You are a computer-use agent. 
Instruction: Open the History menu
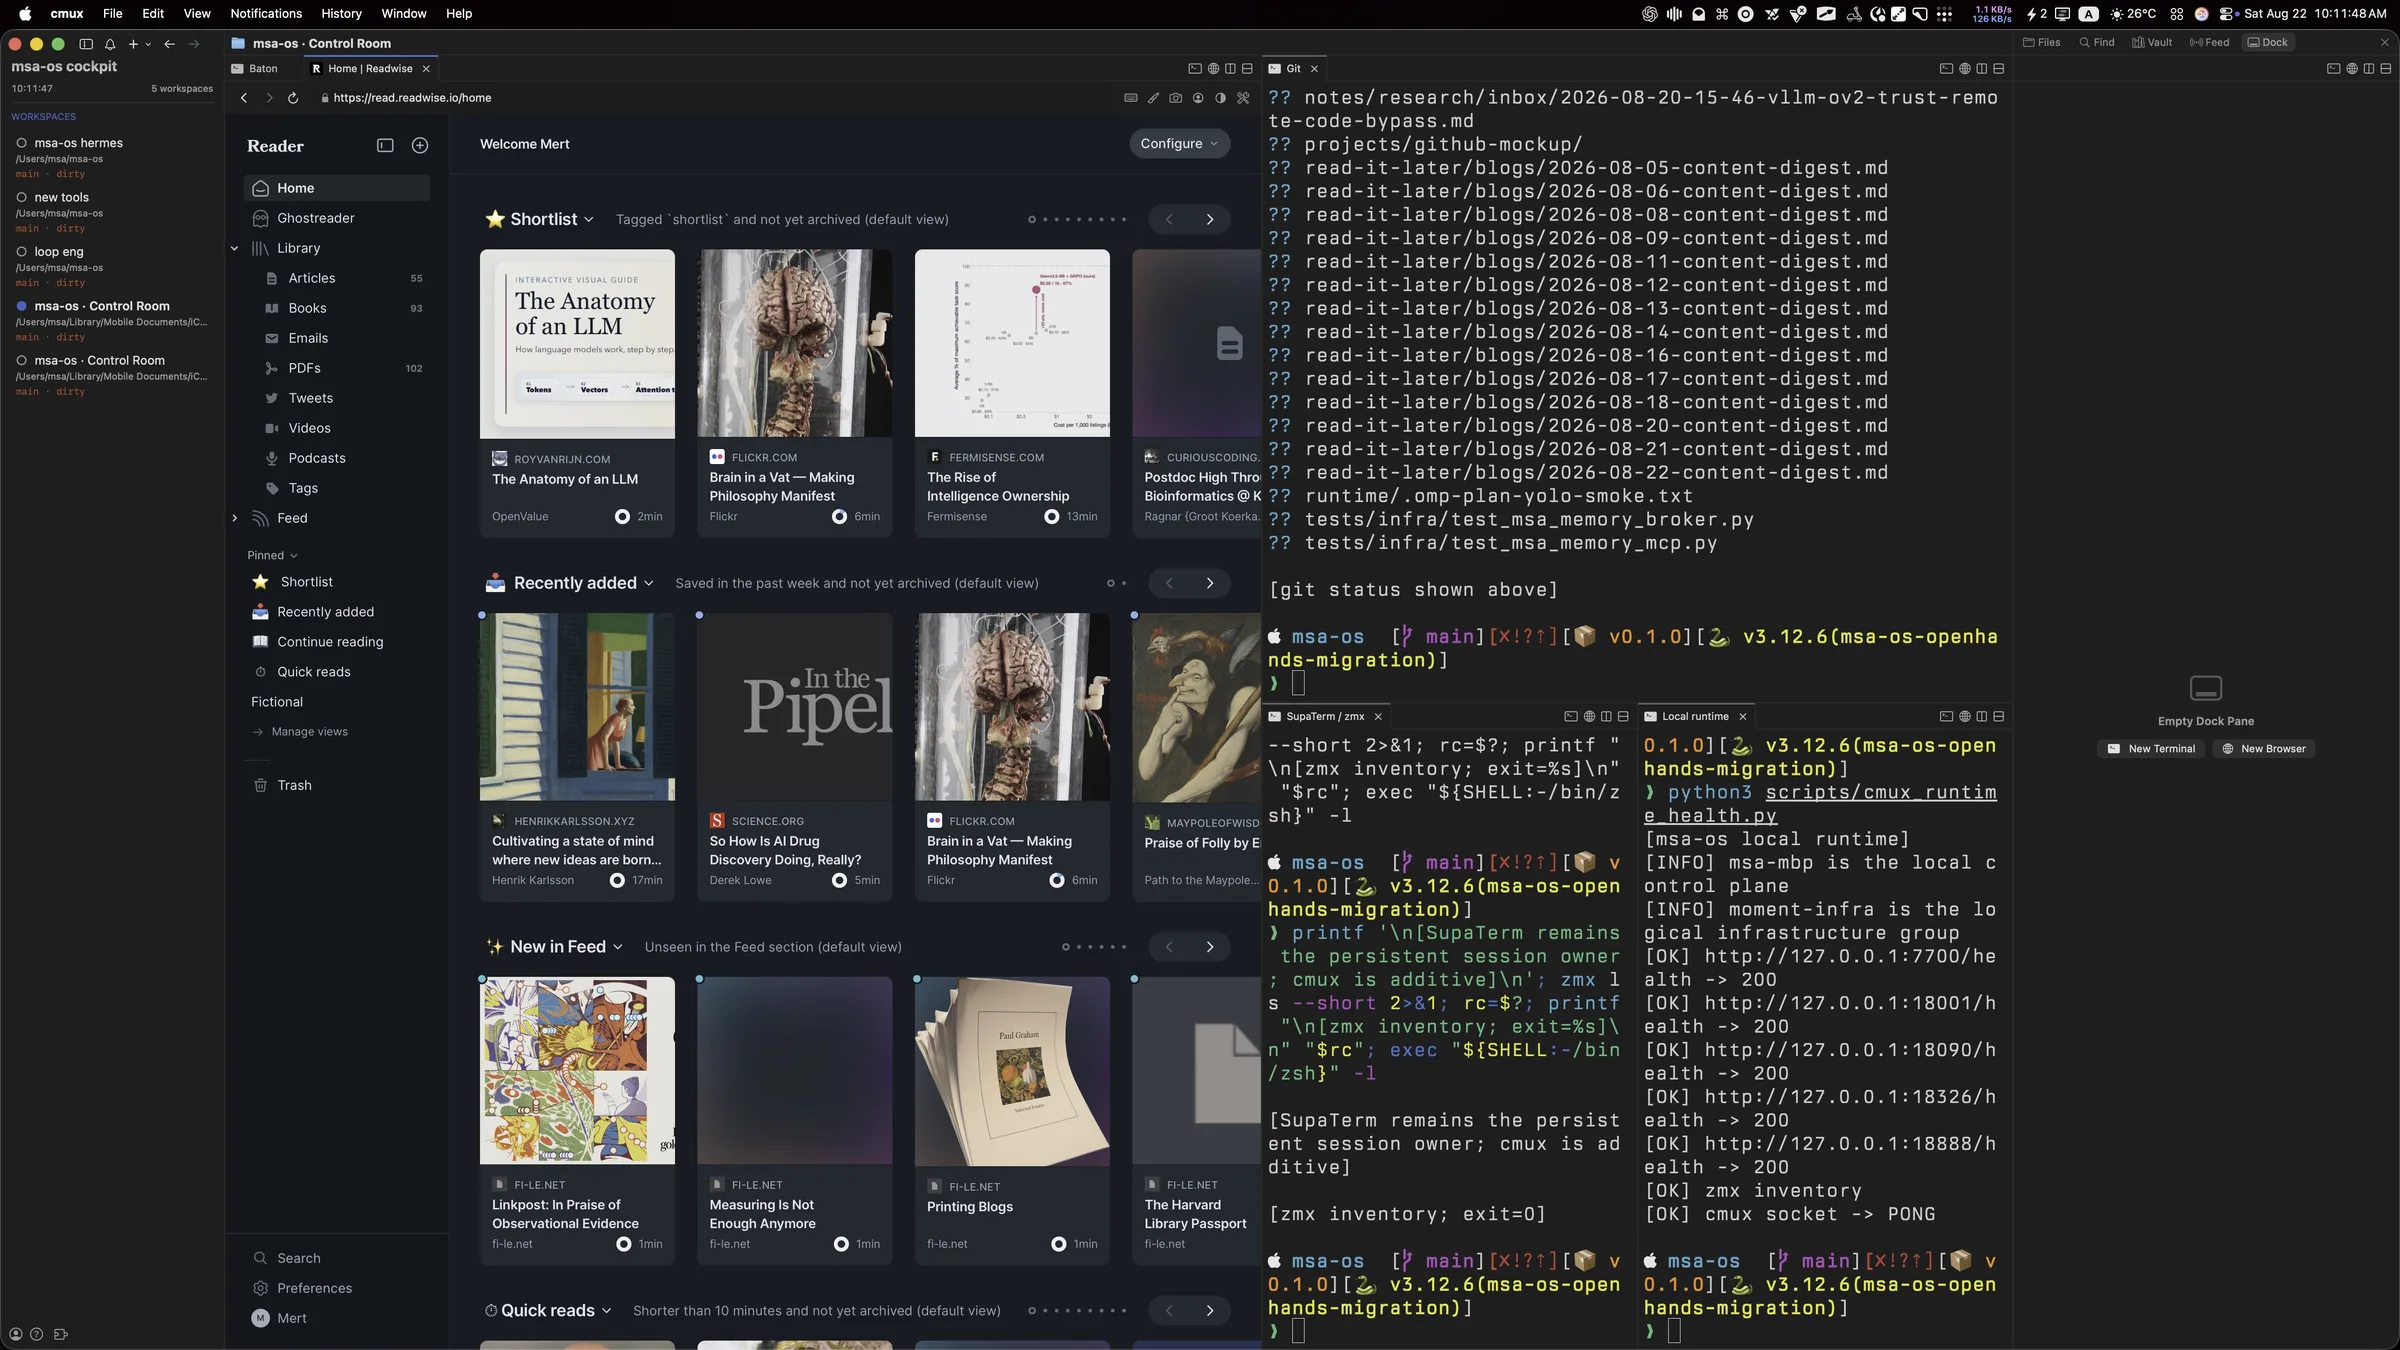pos(341,14)
